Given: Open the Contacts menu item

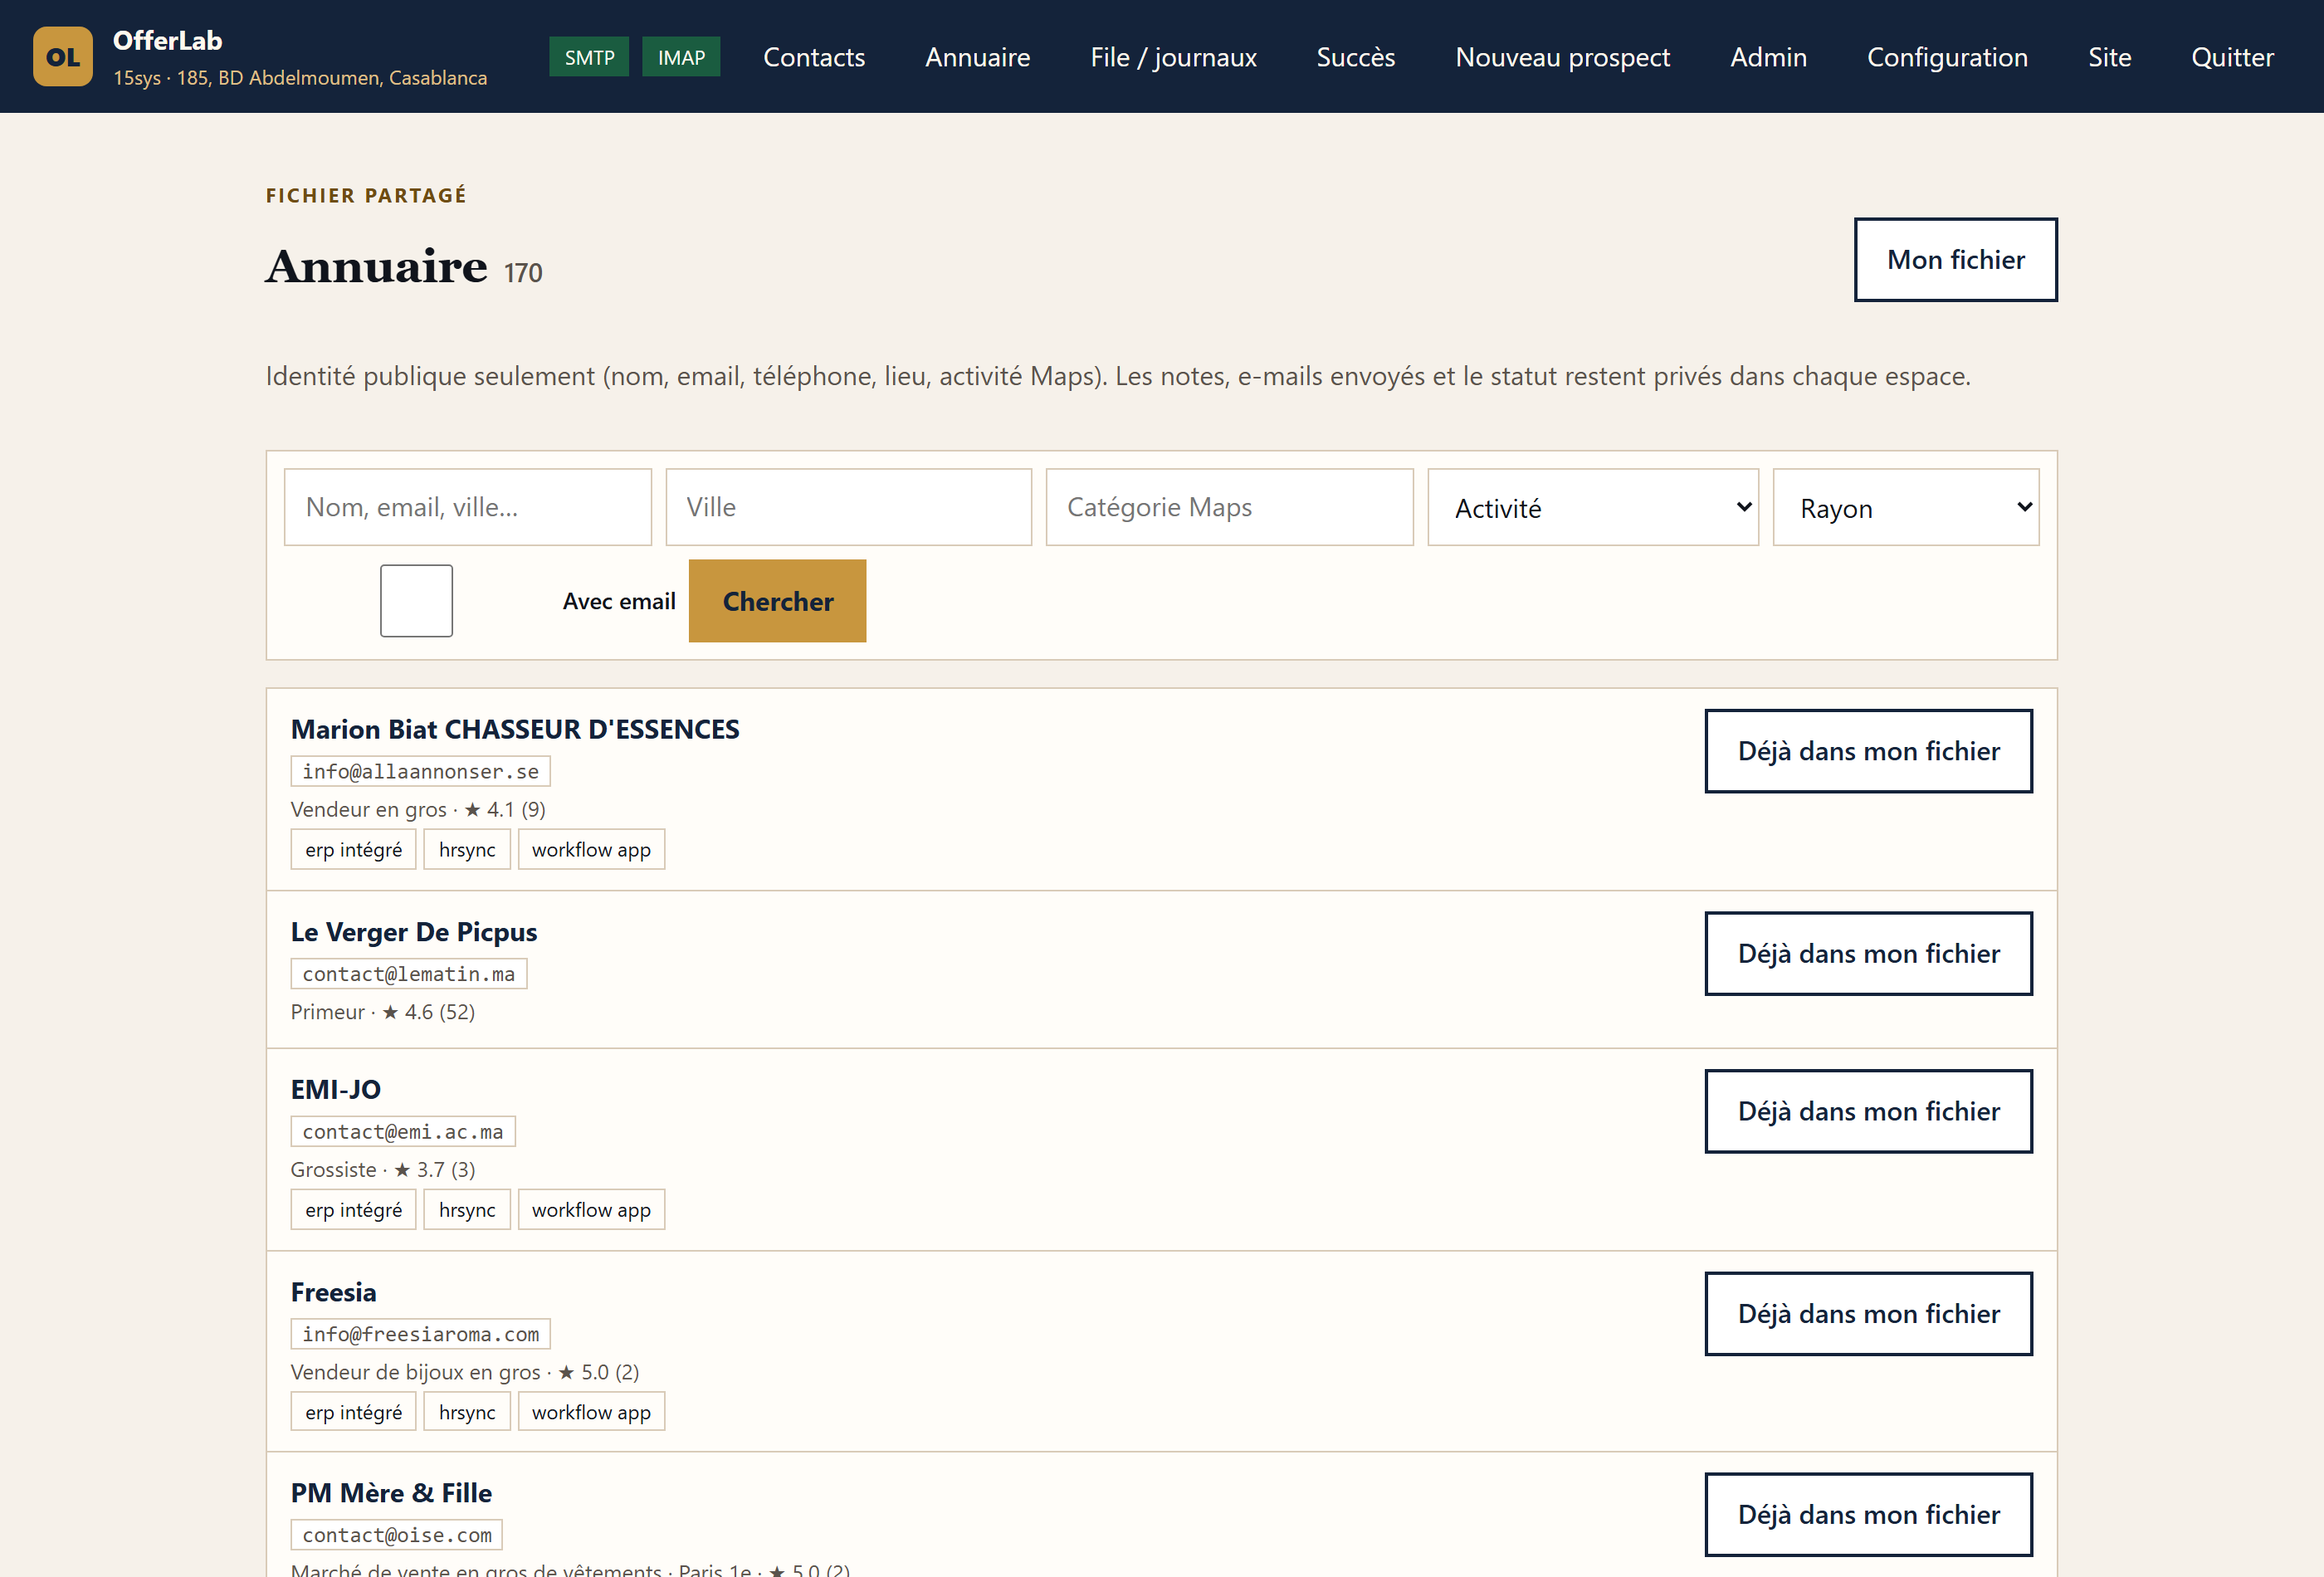Looking at the screenshot, I should pyautogui.click(x=814, y=57).
